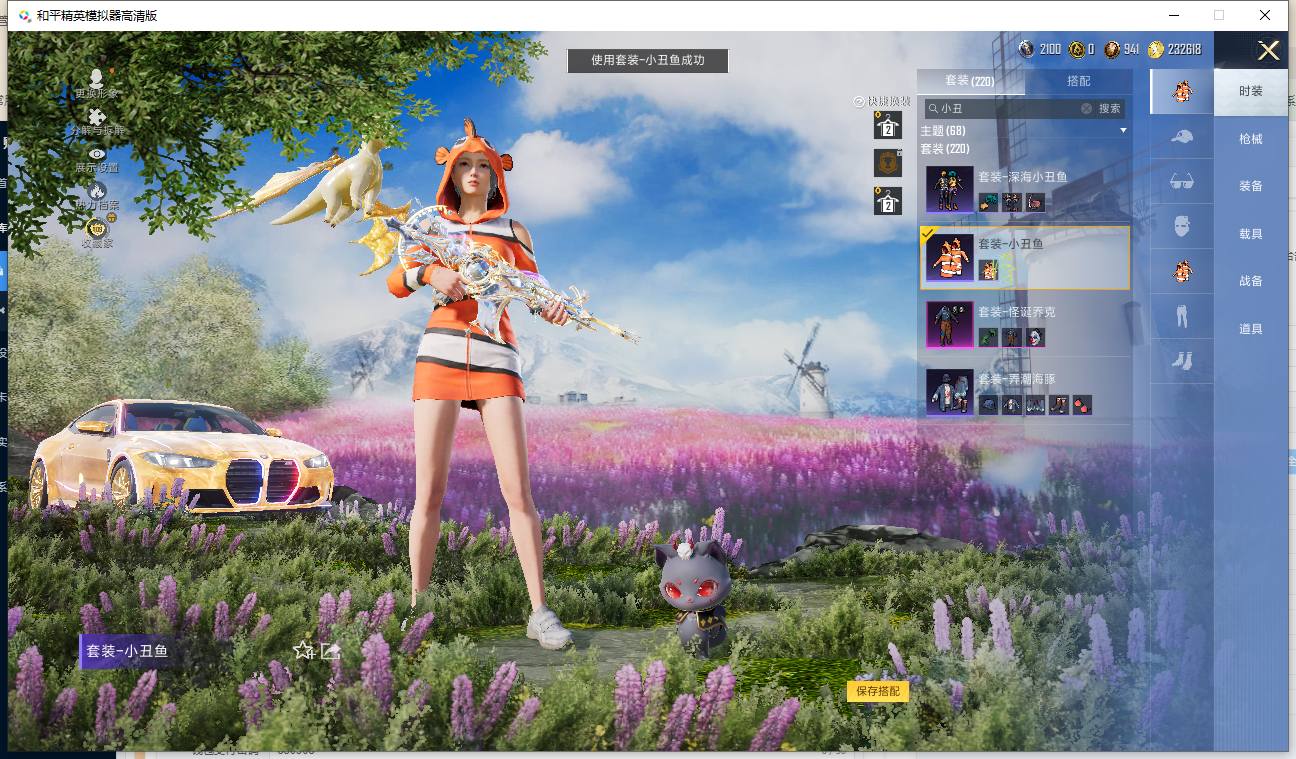Click the 套装-小丑鱼 name label at bottom left
The width and height of the screenshot is (1296, 759).
click(127, 651)
